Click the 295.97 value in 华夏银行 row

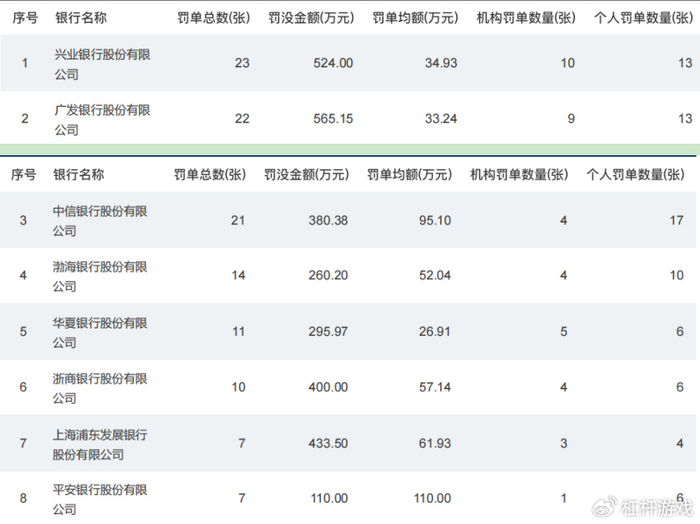328,332
